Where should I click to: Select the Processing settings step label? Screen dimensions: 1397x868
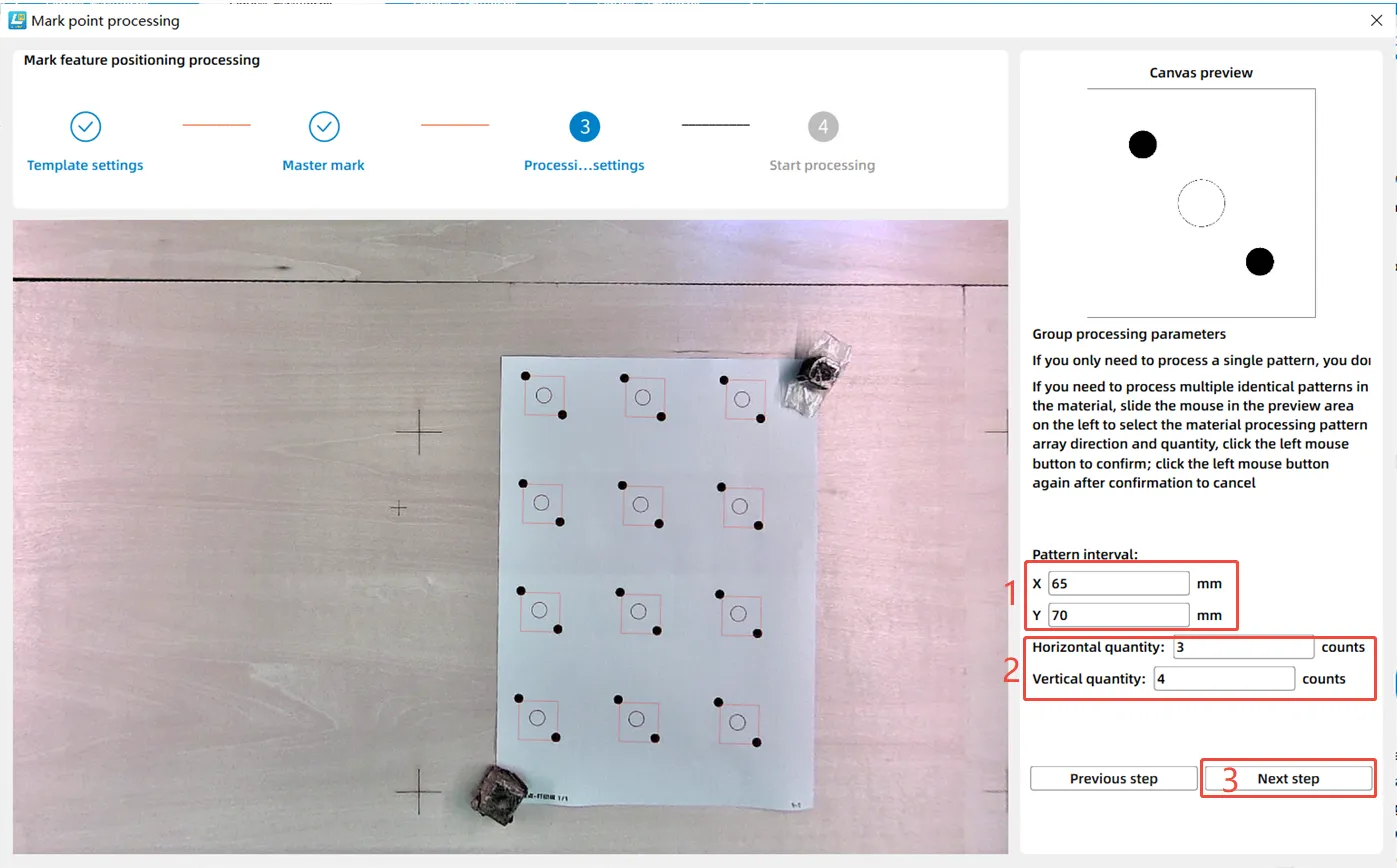pyautogui.click(x=584, y=165)
